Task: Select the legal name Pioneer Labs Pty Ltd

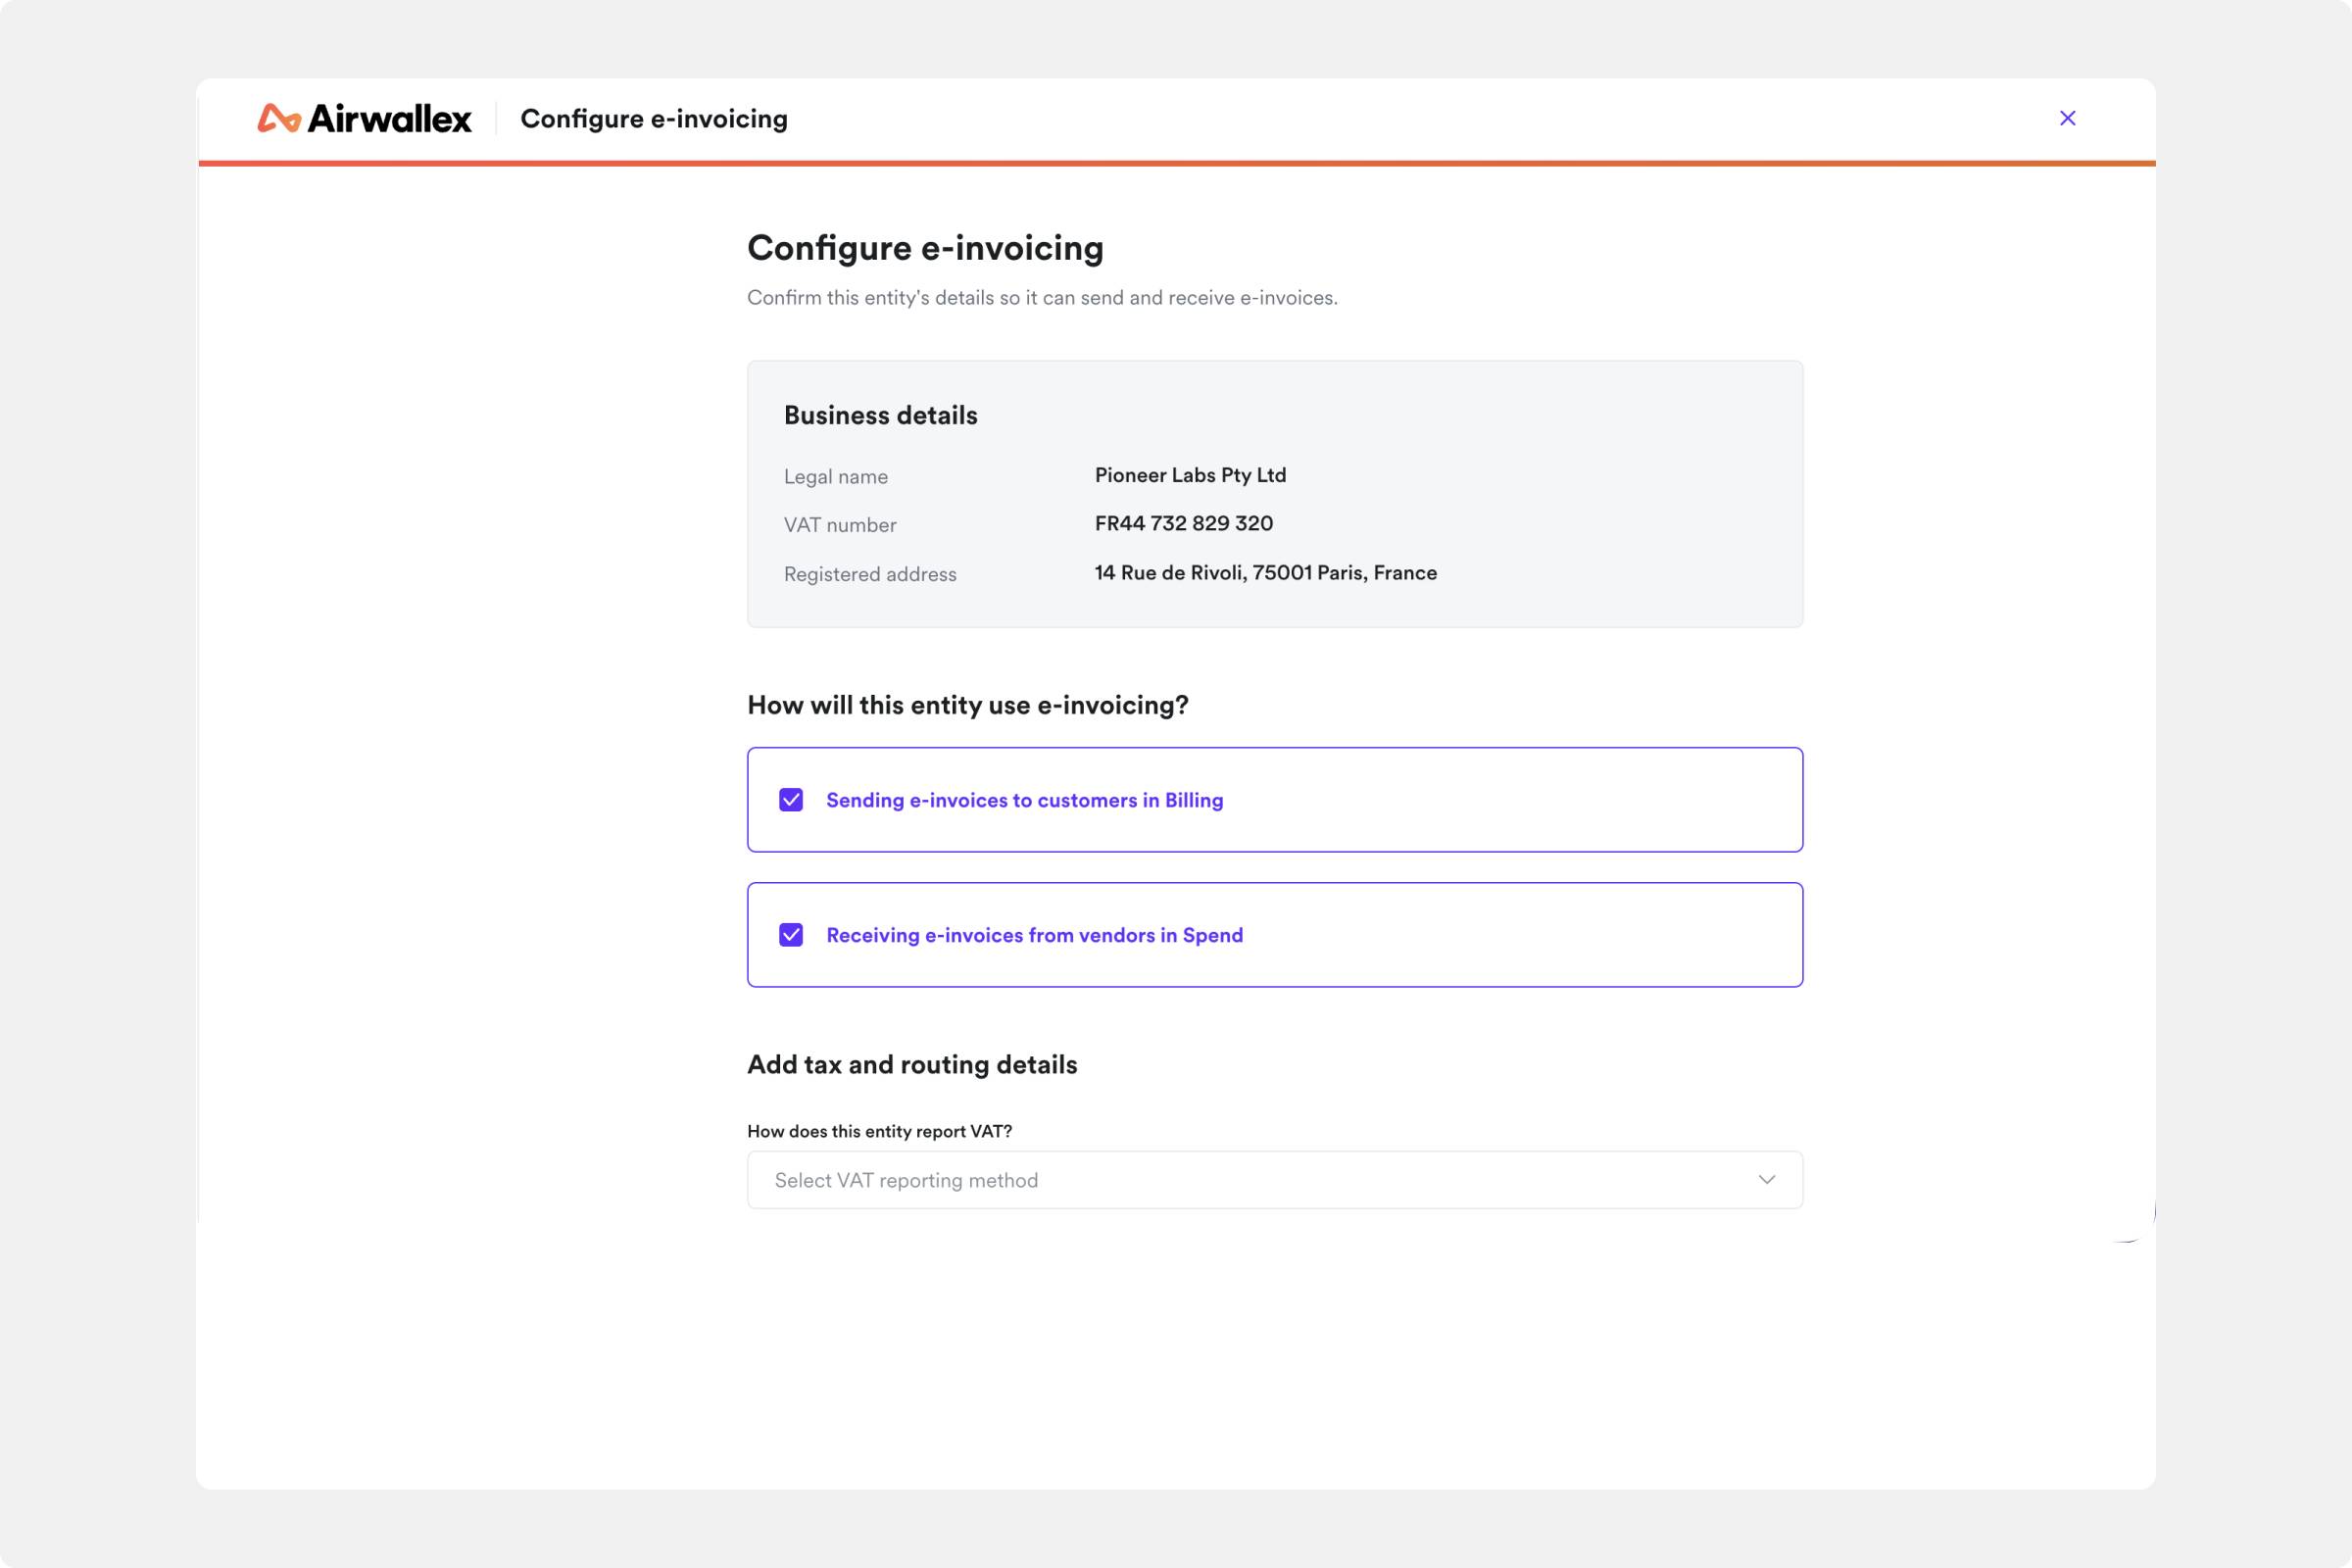Action: [x=1190, y=475]
